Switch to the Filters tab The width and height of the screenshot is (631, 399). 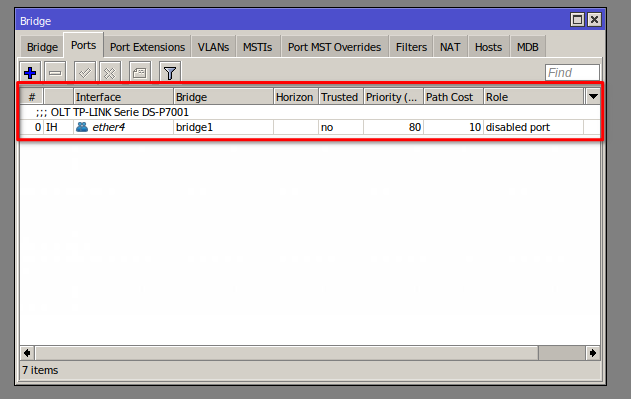[411, 47]
